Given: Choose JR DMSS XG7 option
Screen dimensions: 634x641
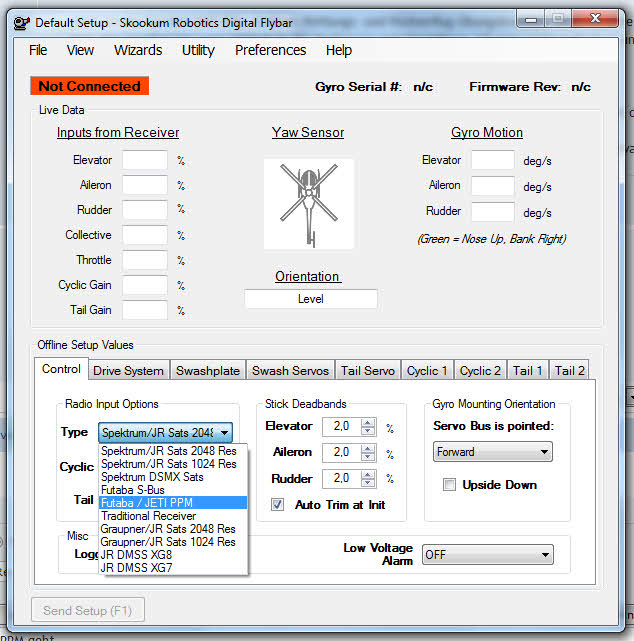Looking at the screenshot, I should coord(173,568).
